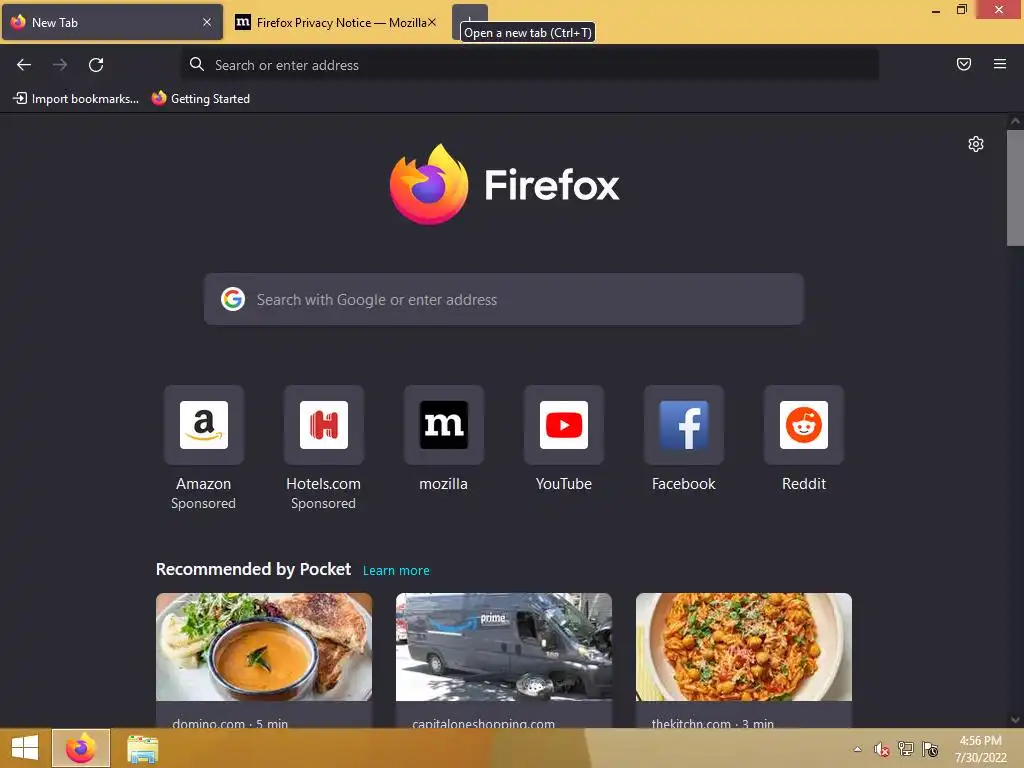Open a new tab with plus button

(x=470, y=22)
